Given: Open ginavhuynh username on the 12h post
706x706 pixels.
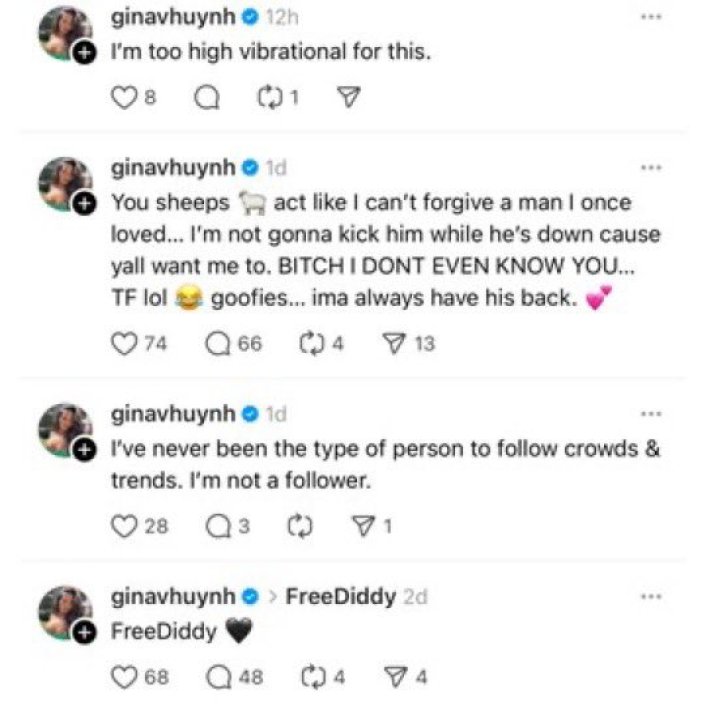Looking at the screenshot, I should coord(173,17).
